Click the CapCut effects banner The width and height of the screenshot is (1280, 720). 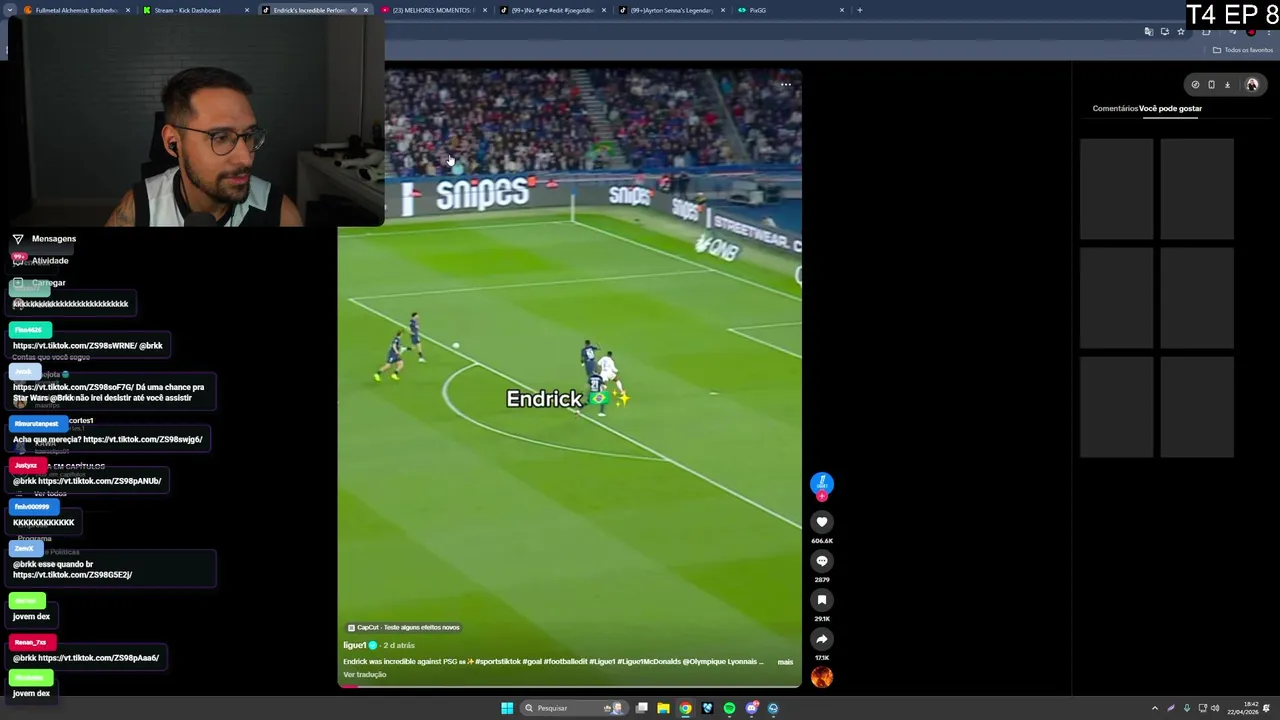404,627
